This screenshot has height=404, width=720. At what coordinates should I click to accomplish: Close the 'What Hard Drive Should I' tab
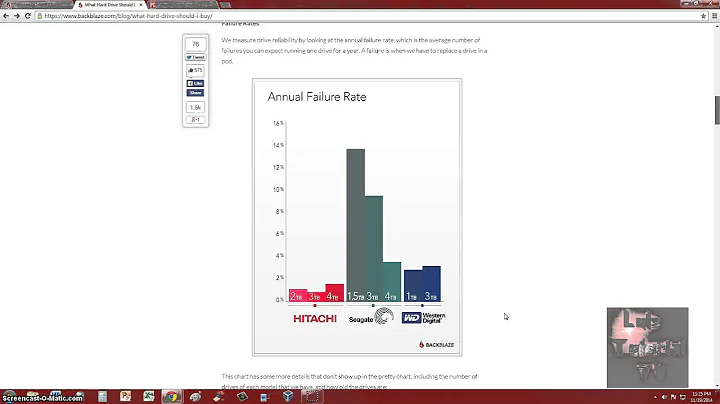141,5
